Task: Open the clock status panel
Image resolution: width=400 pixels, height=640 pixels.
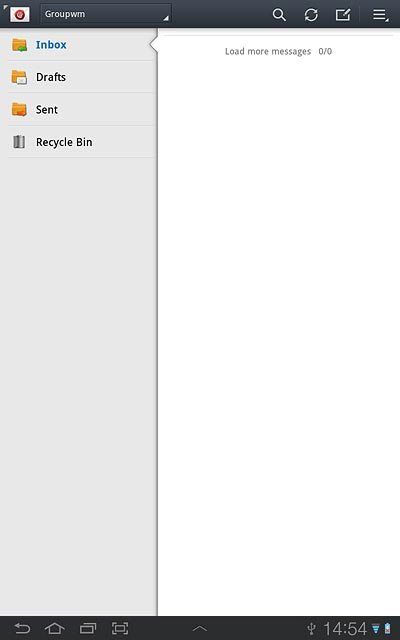Action: [345, 629]
